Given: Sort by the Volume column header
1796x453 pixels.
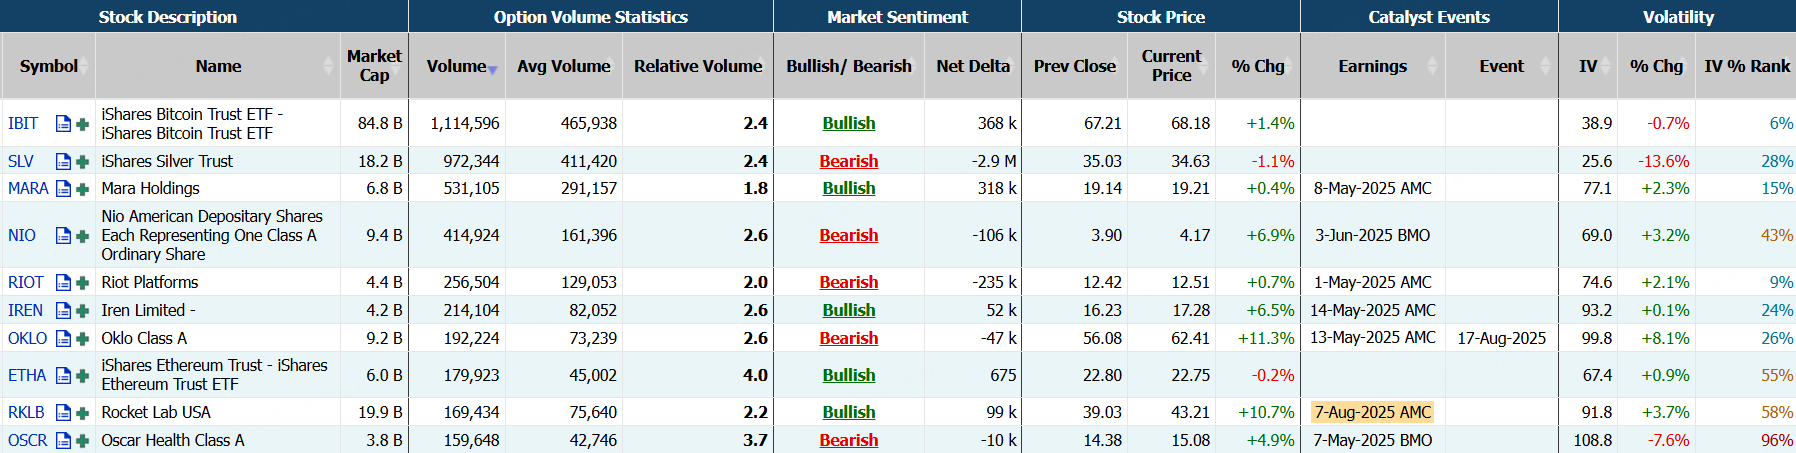Looking at the screenshot, I should click(x=457, y=66).
